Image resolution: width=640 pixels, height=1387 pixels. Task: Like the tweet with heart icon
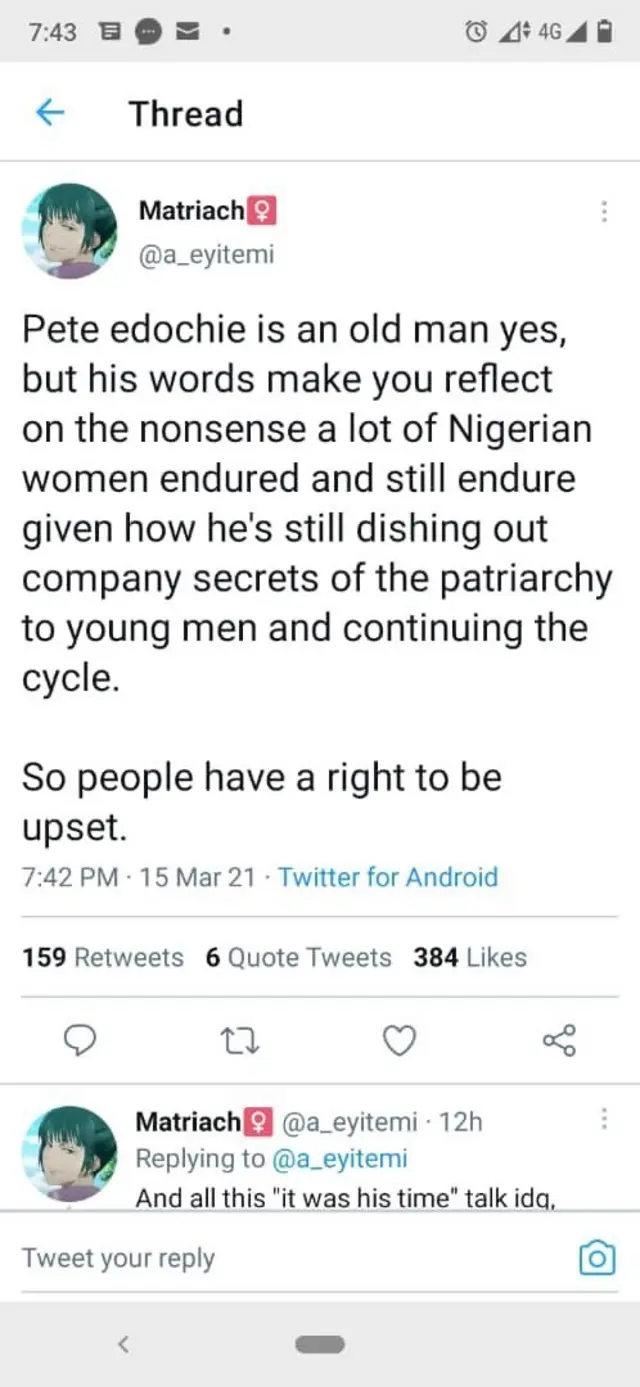(x=399, y=1040)
